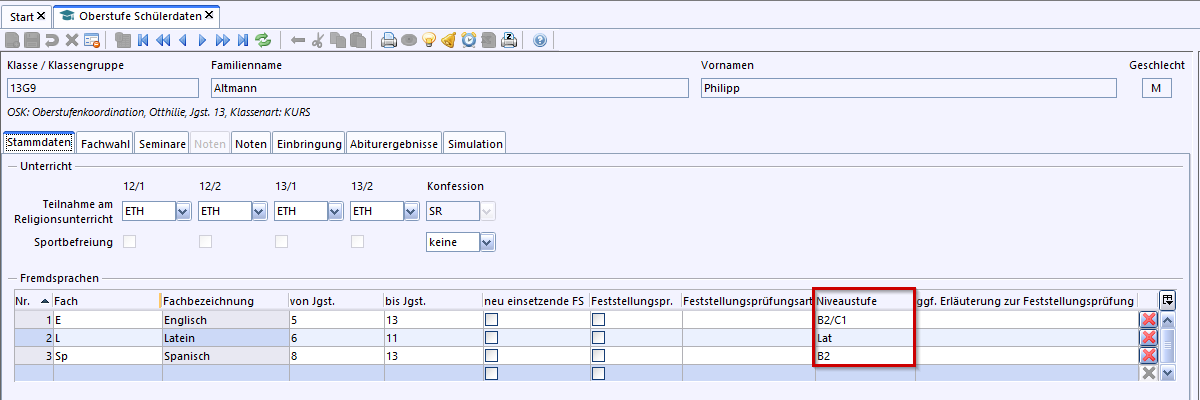
Task: Expand the 13/2 religion class dropdown
Action: [411, 211]
